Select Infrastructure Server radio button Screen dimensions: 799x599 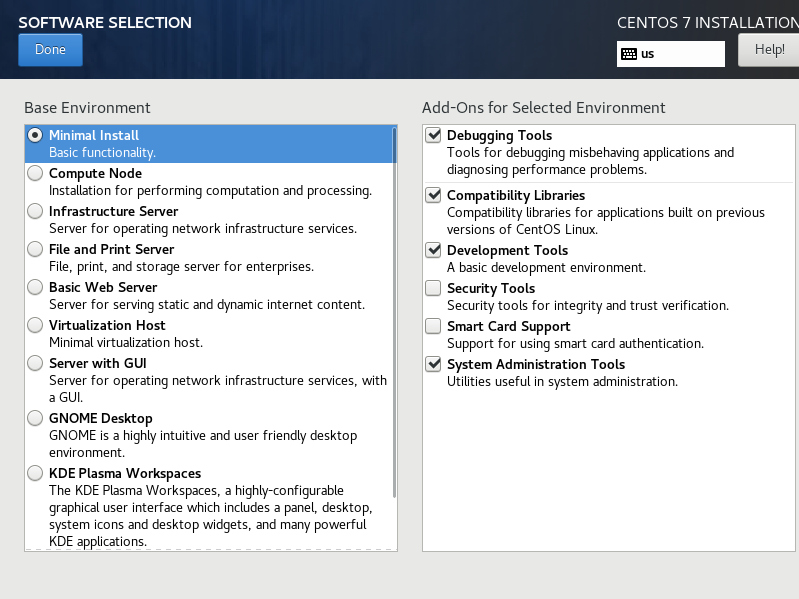36,211
